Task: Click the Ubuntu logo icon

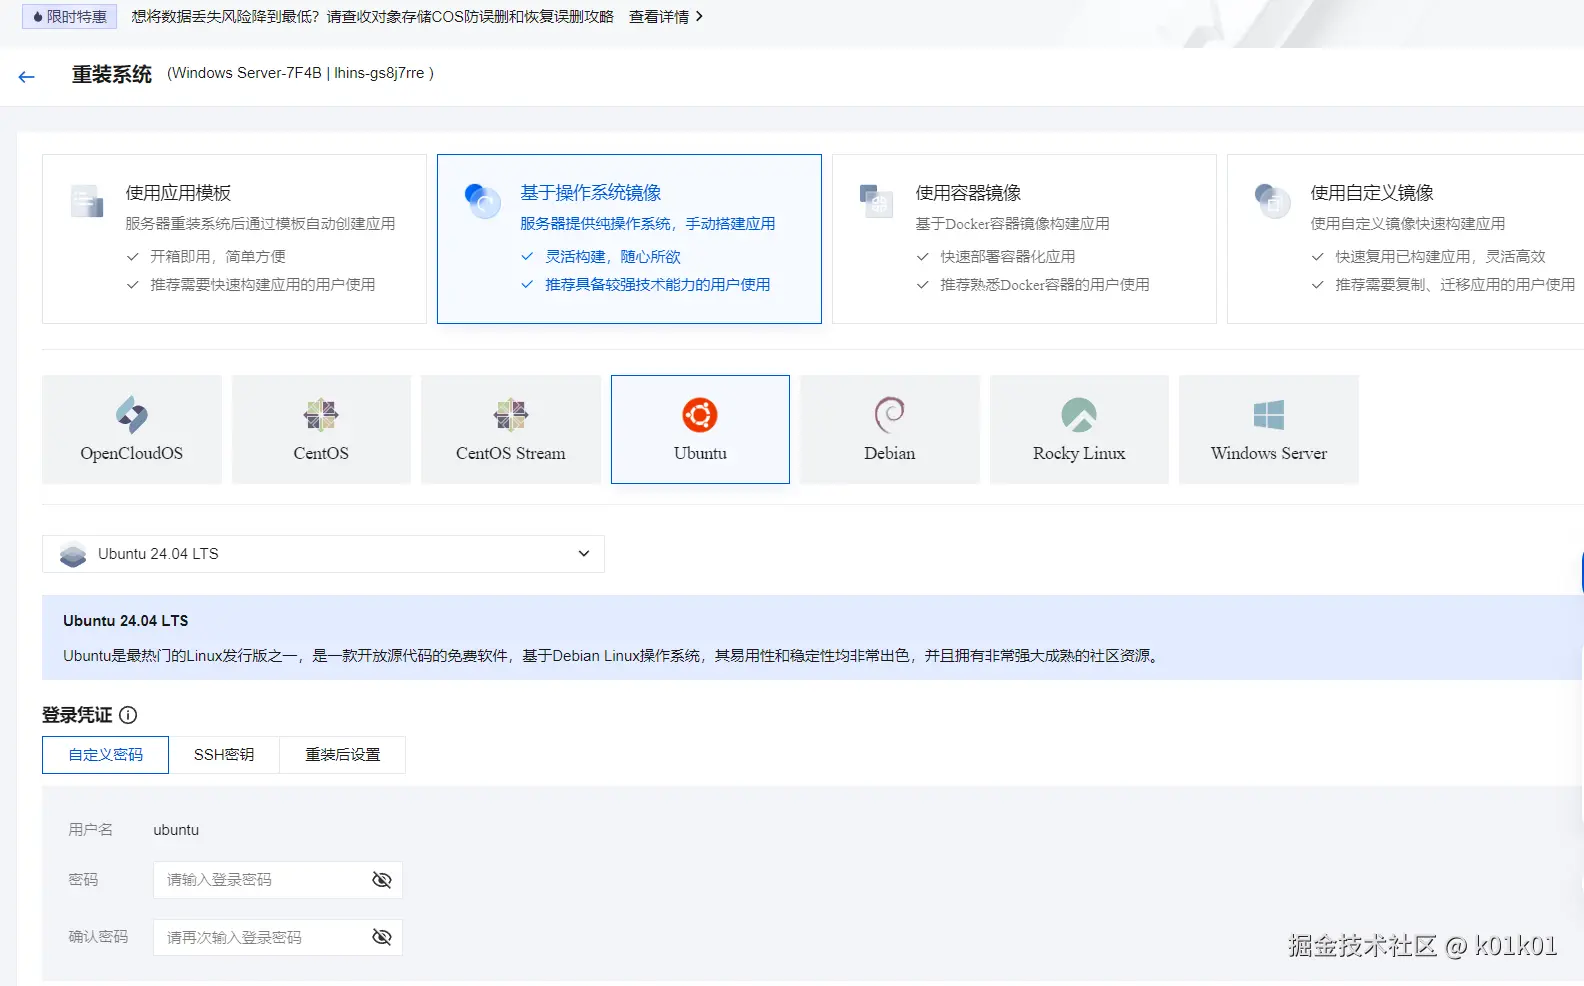Action: pyautogui.click(x=700, y=414)
